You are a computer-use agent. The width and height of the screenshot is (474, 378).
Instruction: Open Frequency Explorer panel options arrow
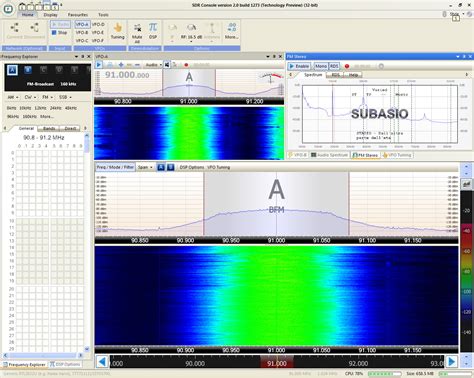[x=76, y=57]
